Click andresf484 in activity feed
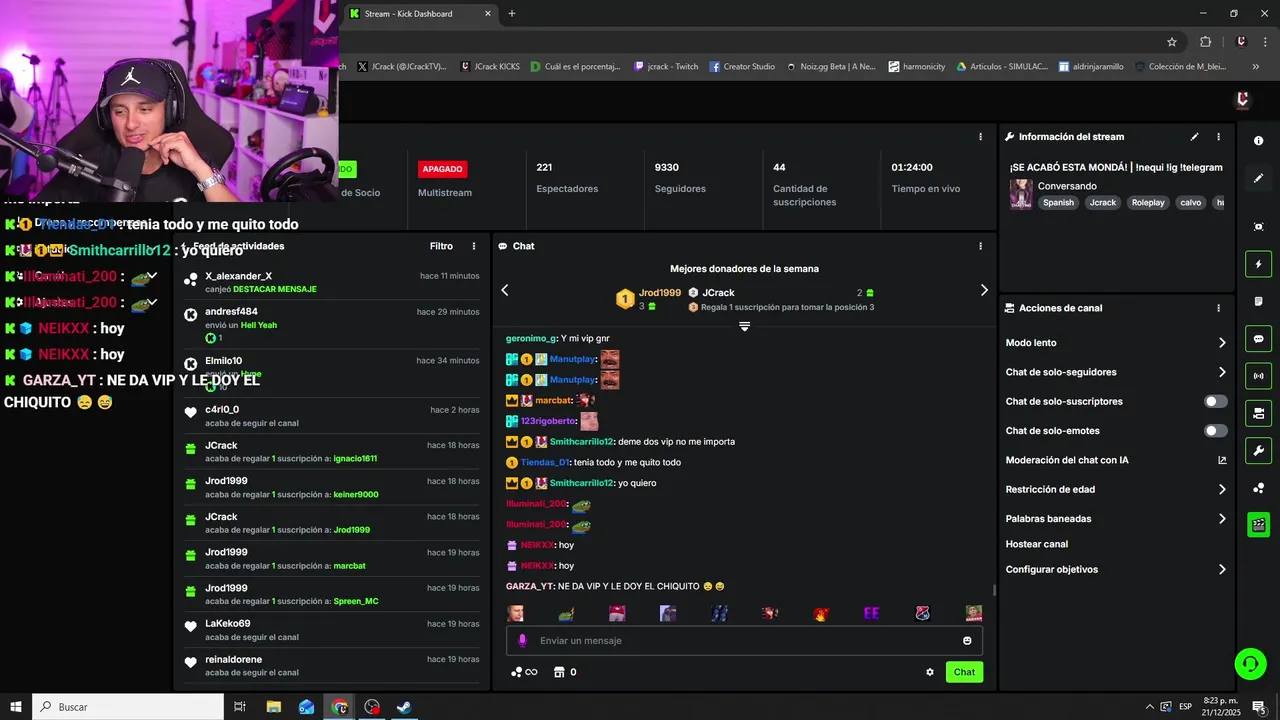The height and width of the screenshot is (720, 1280). 231,312
